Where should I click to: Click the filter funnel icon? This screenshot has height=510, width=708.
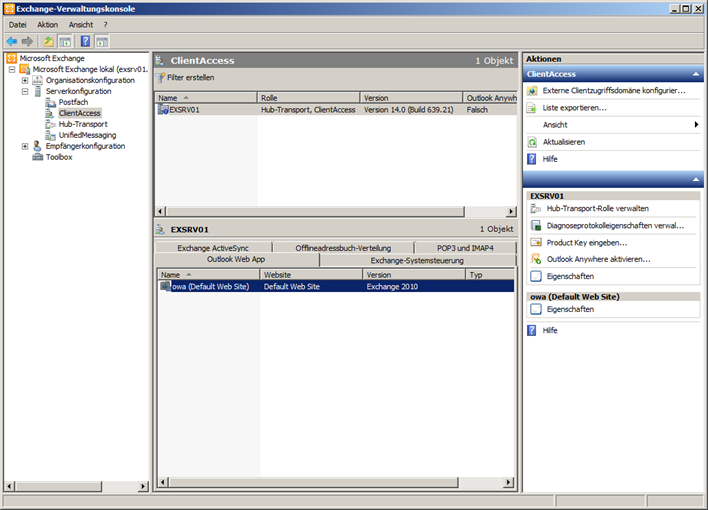(x=160, y=78)
